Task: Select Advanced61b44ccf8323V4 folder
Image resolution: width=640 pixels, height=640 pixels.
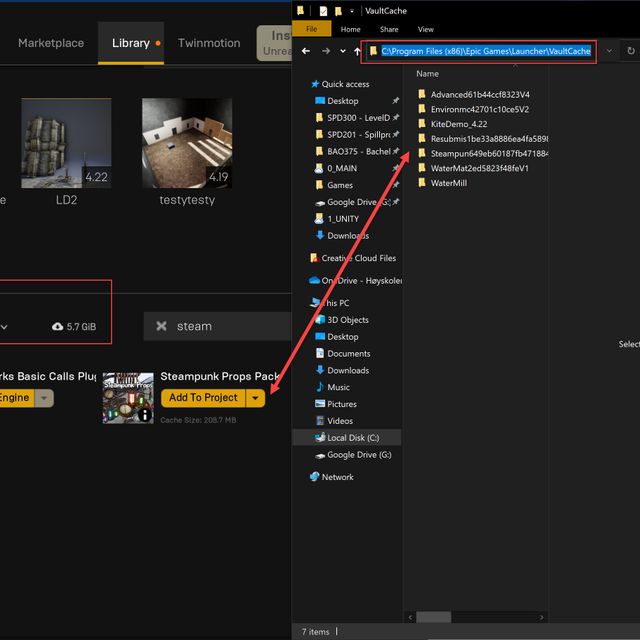Action: coord(480,95)
